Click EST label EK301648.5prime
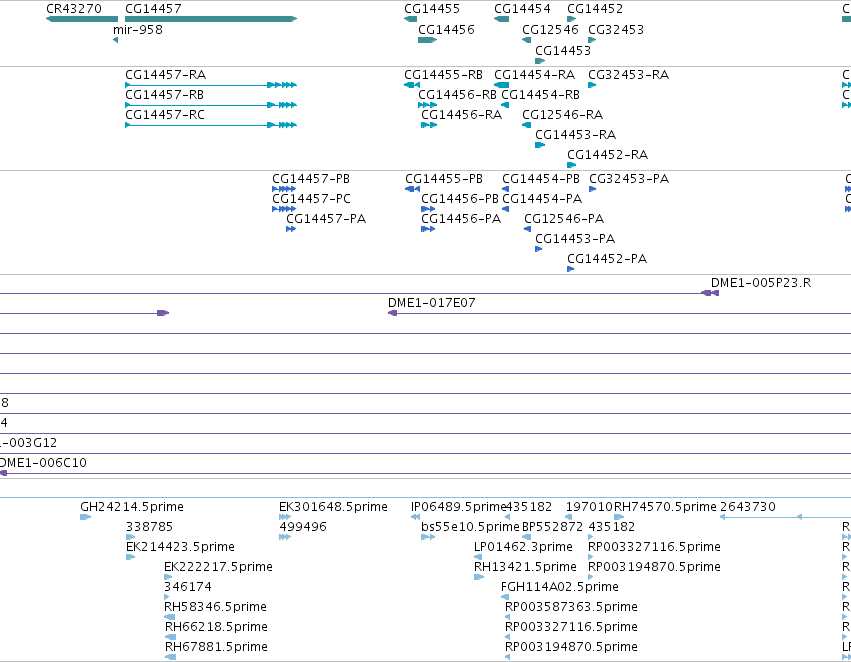Screen dimensions: 851x662 [x=333, y=507]
